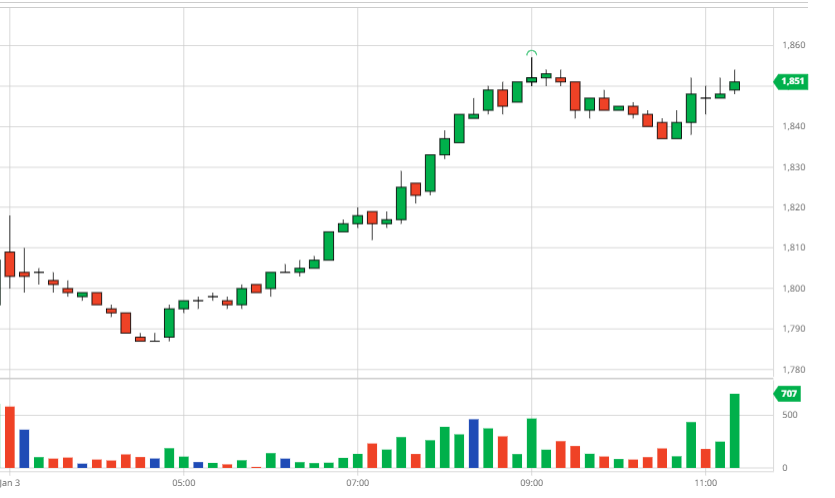Click the tall blue volume bar before 09:00
The height and width of the screenshot is (498, 835).
(473, 444)
